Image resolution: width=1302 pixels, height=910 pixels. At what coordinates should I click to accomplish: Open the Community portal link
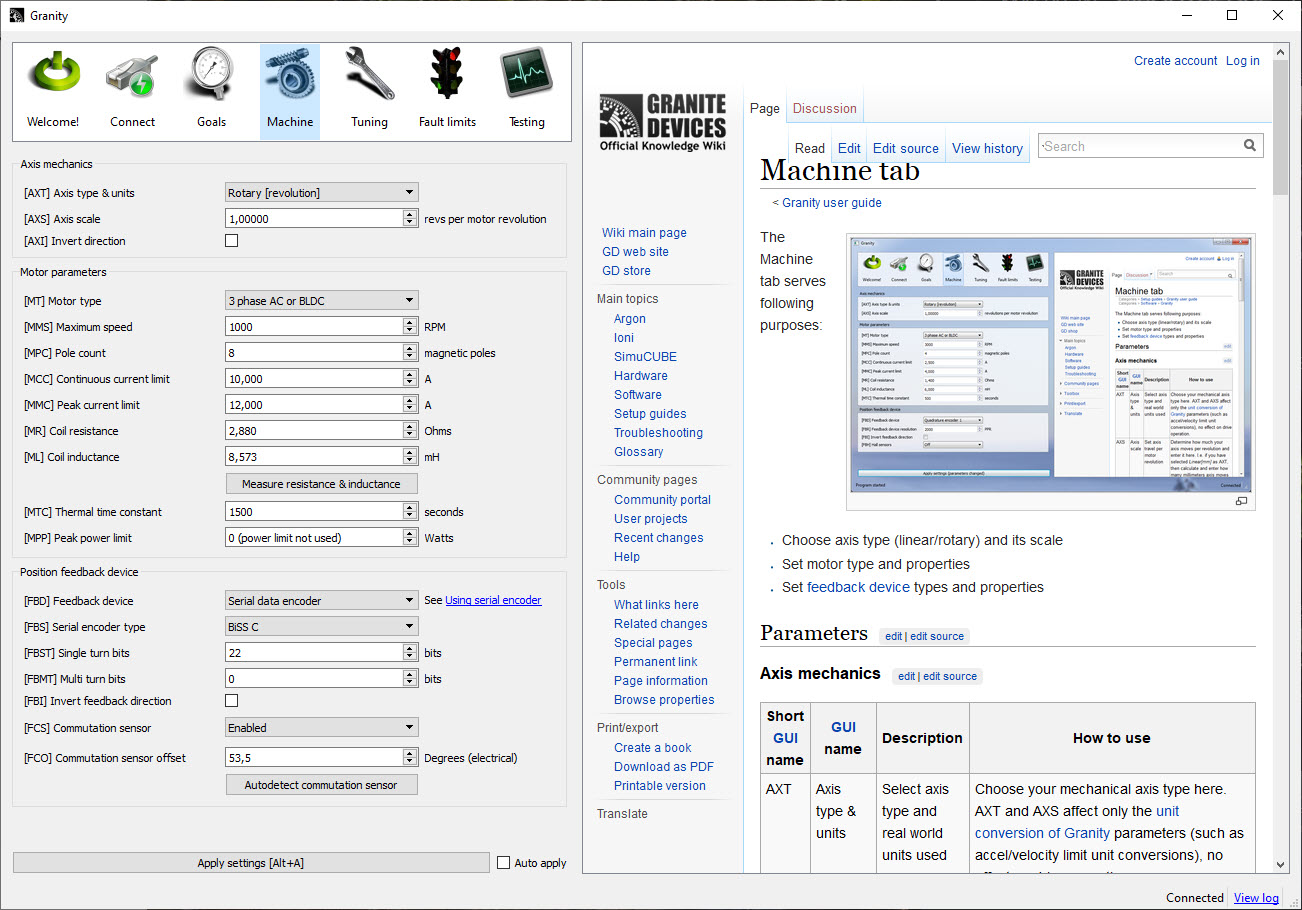(662, 500)
